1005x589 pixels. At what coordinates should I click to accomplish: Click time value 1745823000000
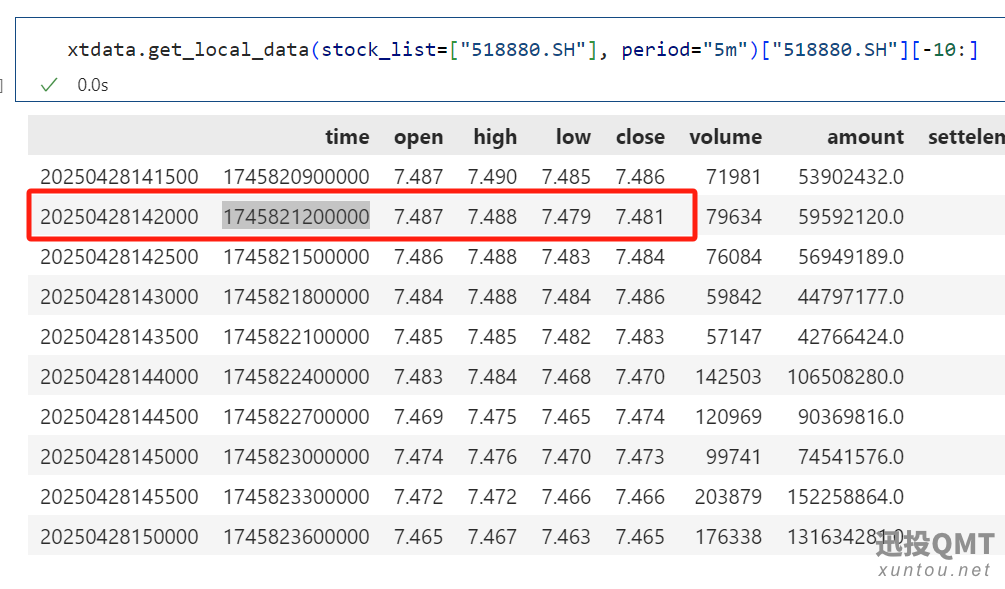click(296, 457)
